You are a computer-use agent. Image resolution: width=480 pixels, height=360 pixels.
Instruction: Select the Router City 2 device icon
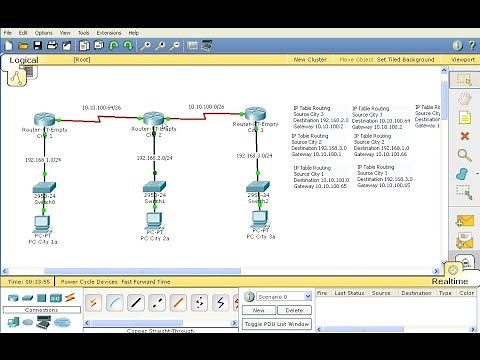153,118
